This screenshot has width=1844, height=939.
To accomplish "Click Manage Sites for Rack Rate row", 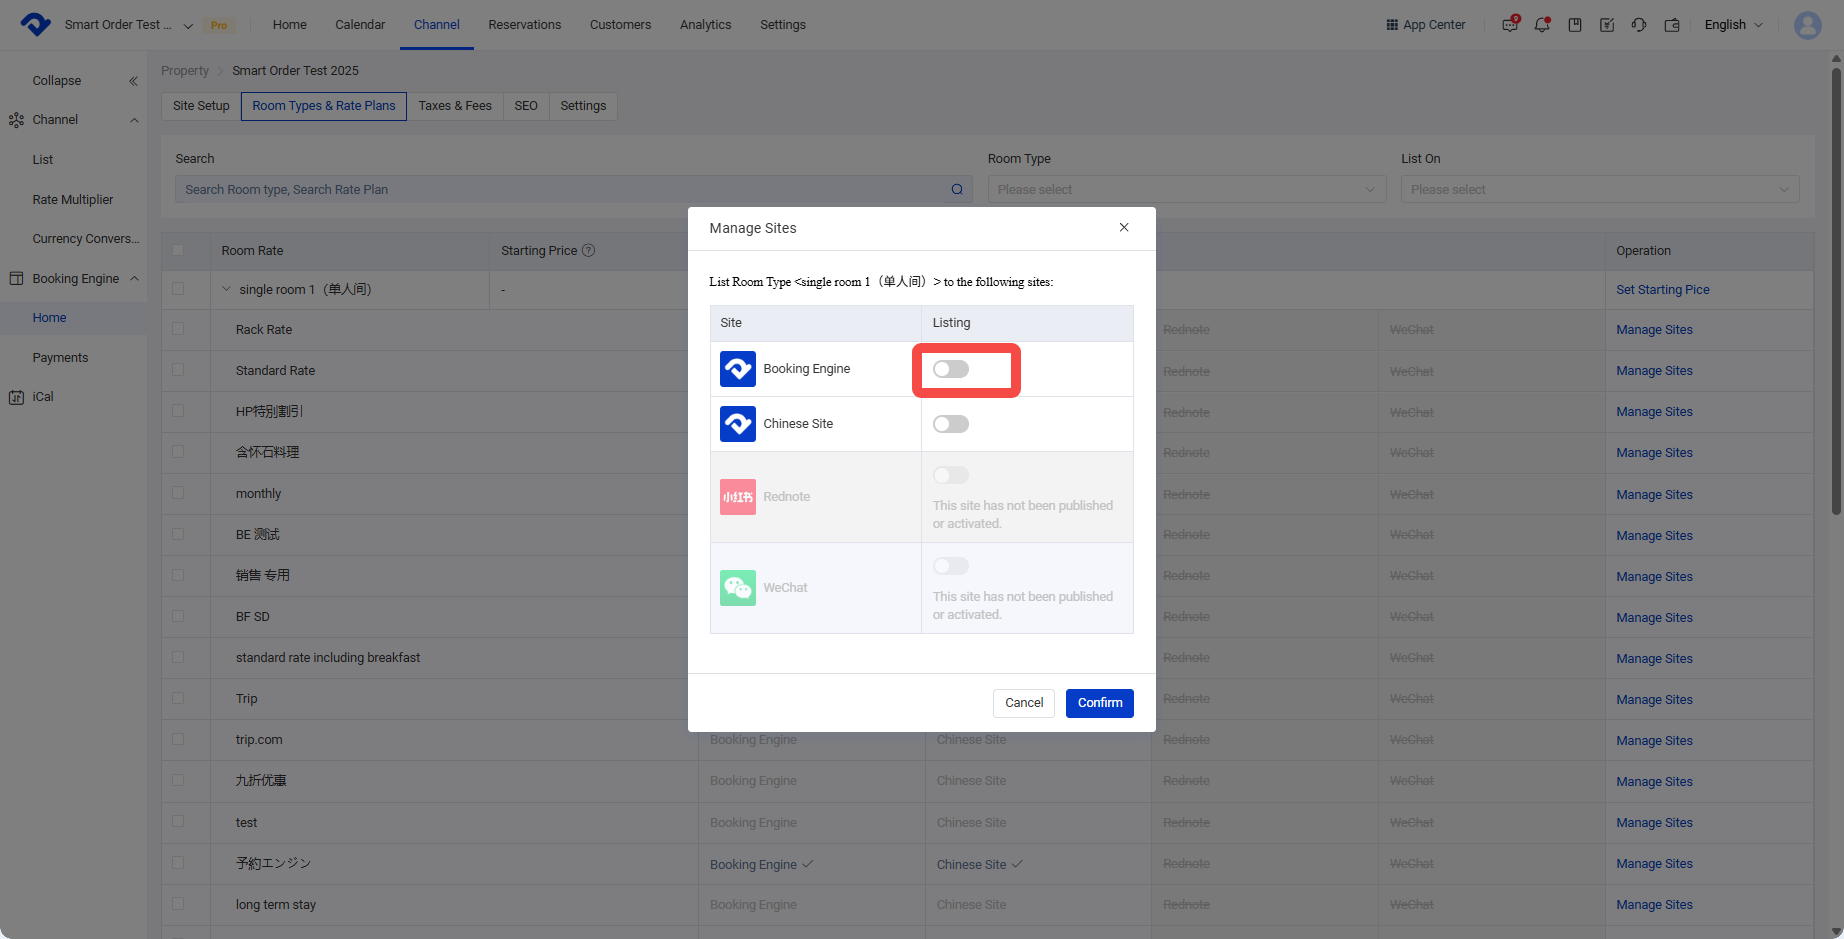I will 1655,330.
